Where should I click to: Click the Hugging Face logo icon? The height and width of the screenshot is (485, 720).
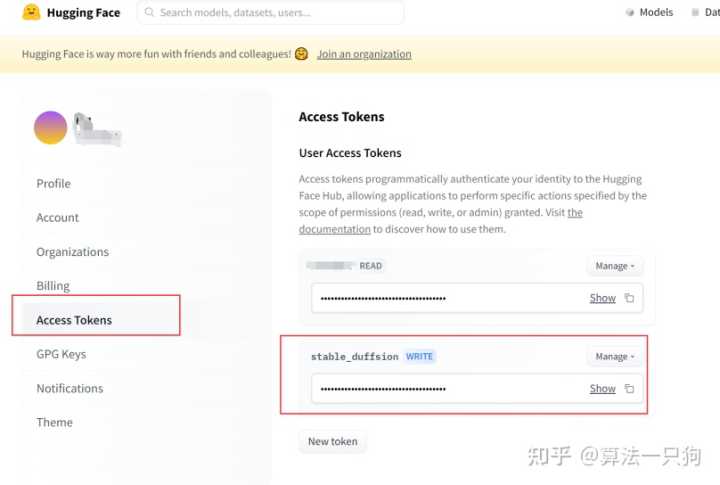point(31,13)
